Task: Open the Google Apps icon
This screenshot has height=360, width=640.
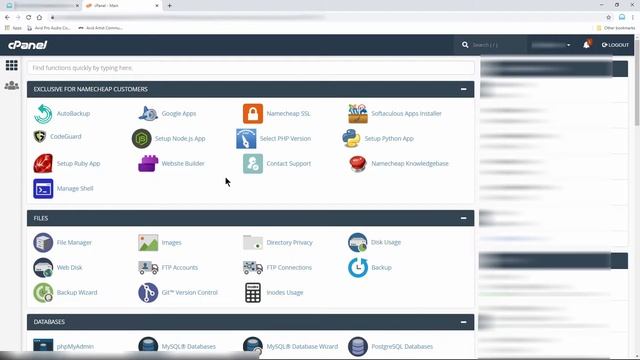Action: click(x=148, y=113)
